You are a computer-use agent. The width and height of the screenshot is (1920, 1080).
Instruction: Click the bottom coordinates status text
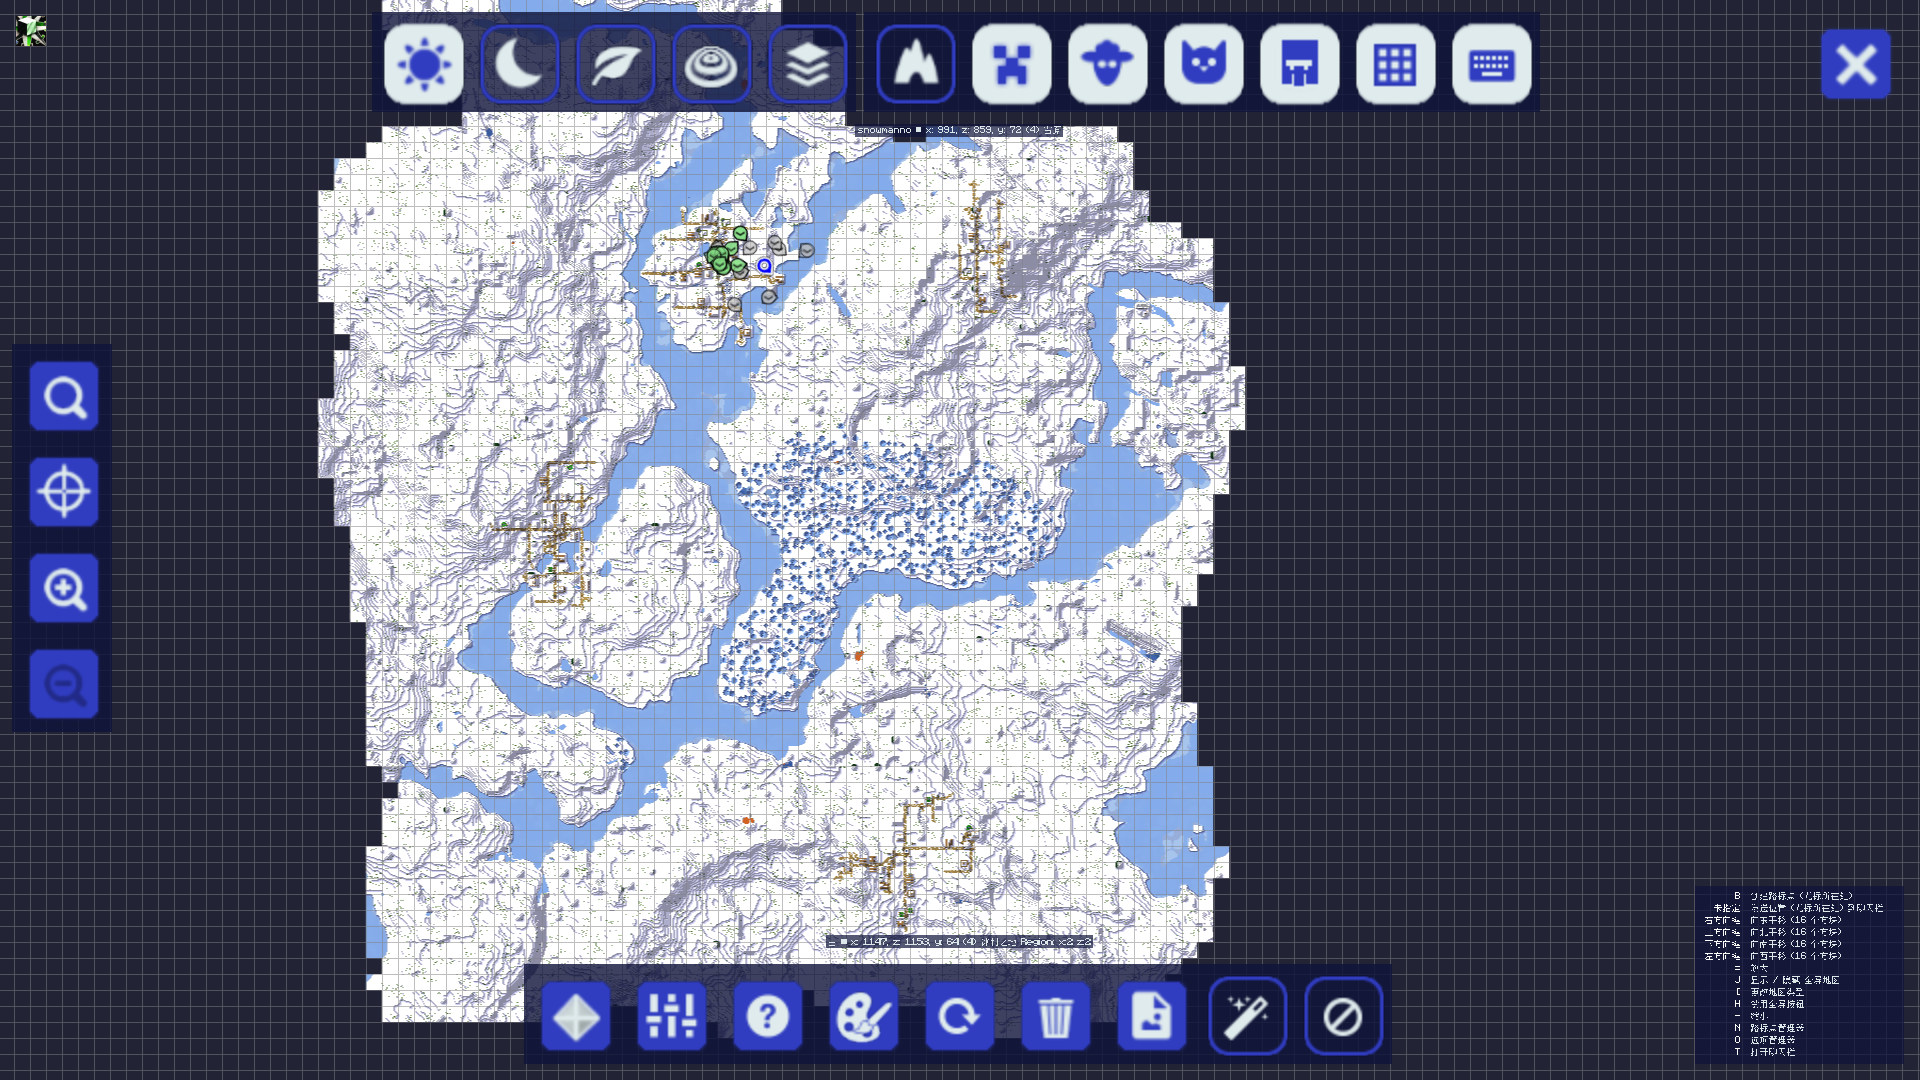959,942
